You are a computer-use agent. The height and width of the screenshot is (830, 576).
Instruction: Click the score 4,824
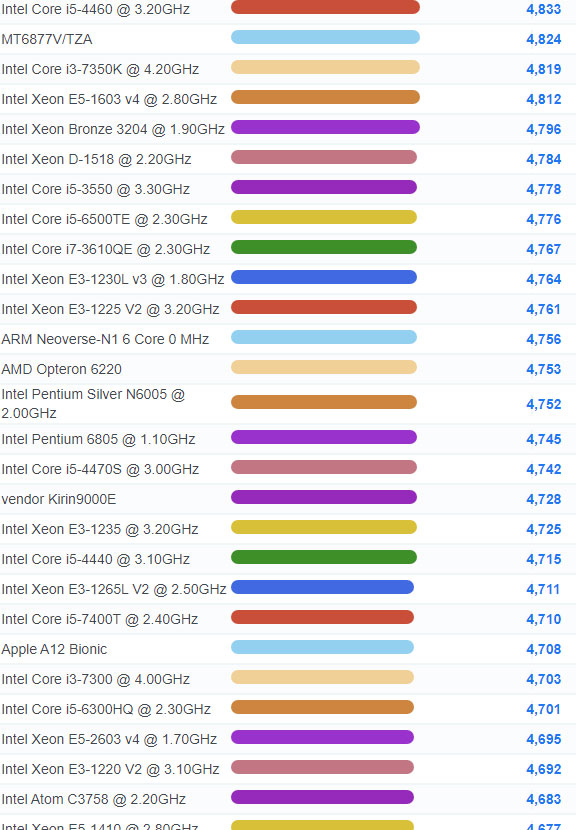click(544, 39)
